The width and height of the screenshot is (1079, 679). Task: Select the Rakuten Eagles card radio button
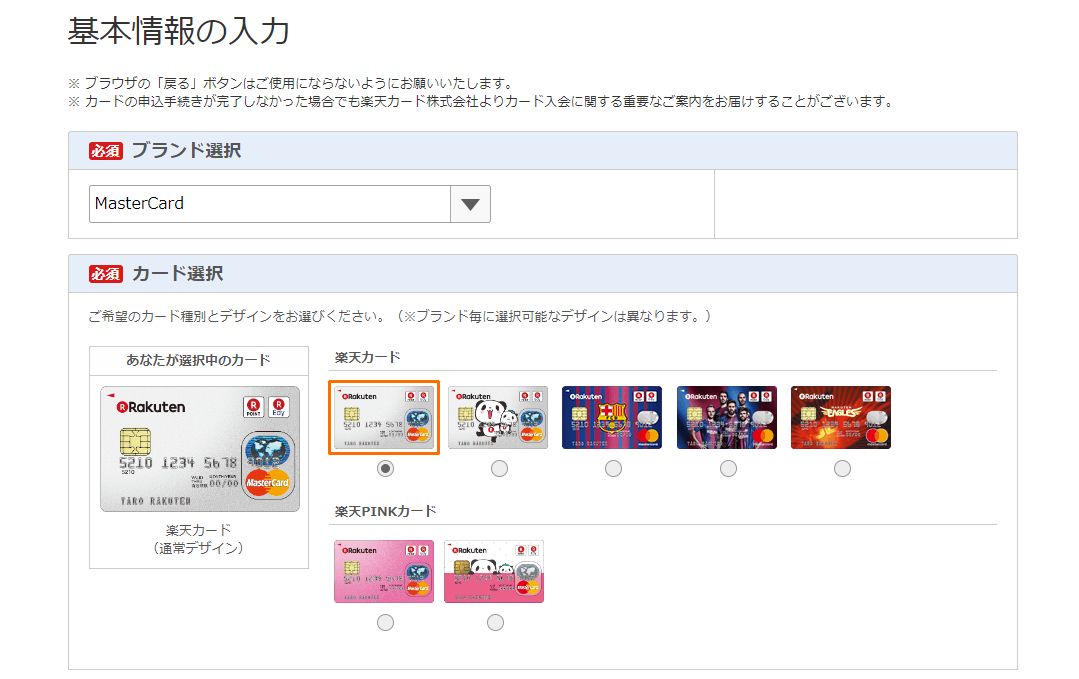click(842, 468)
